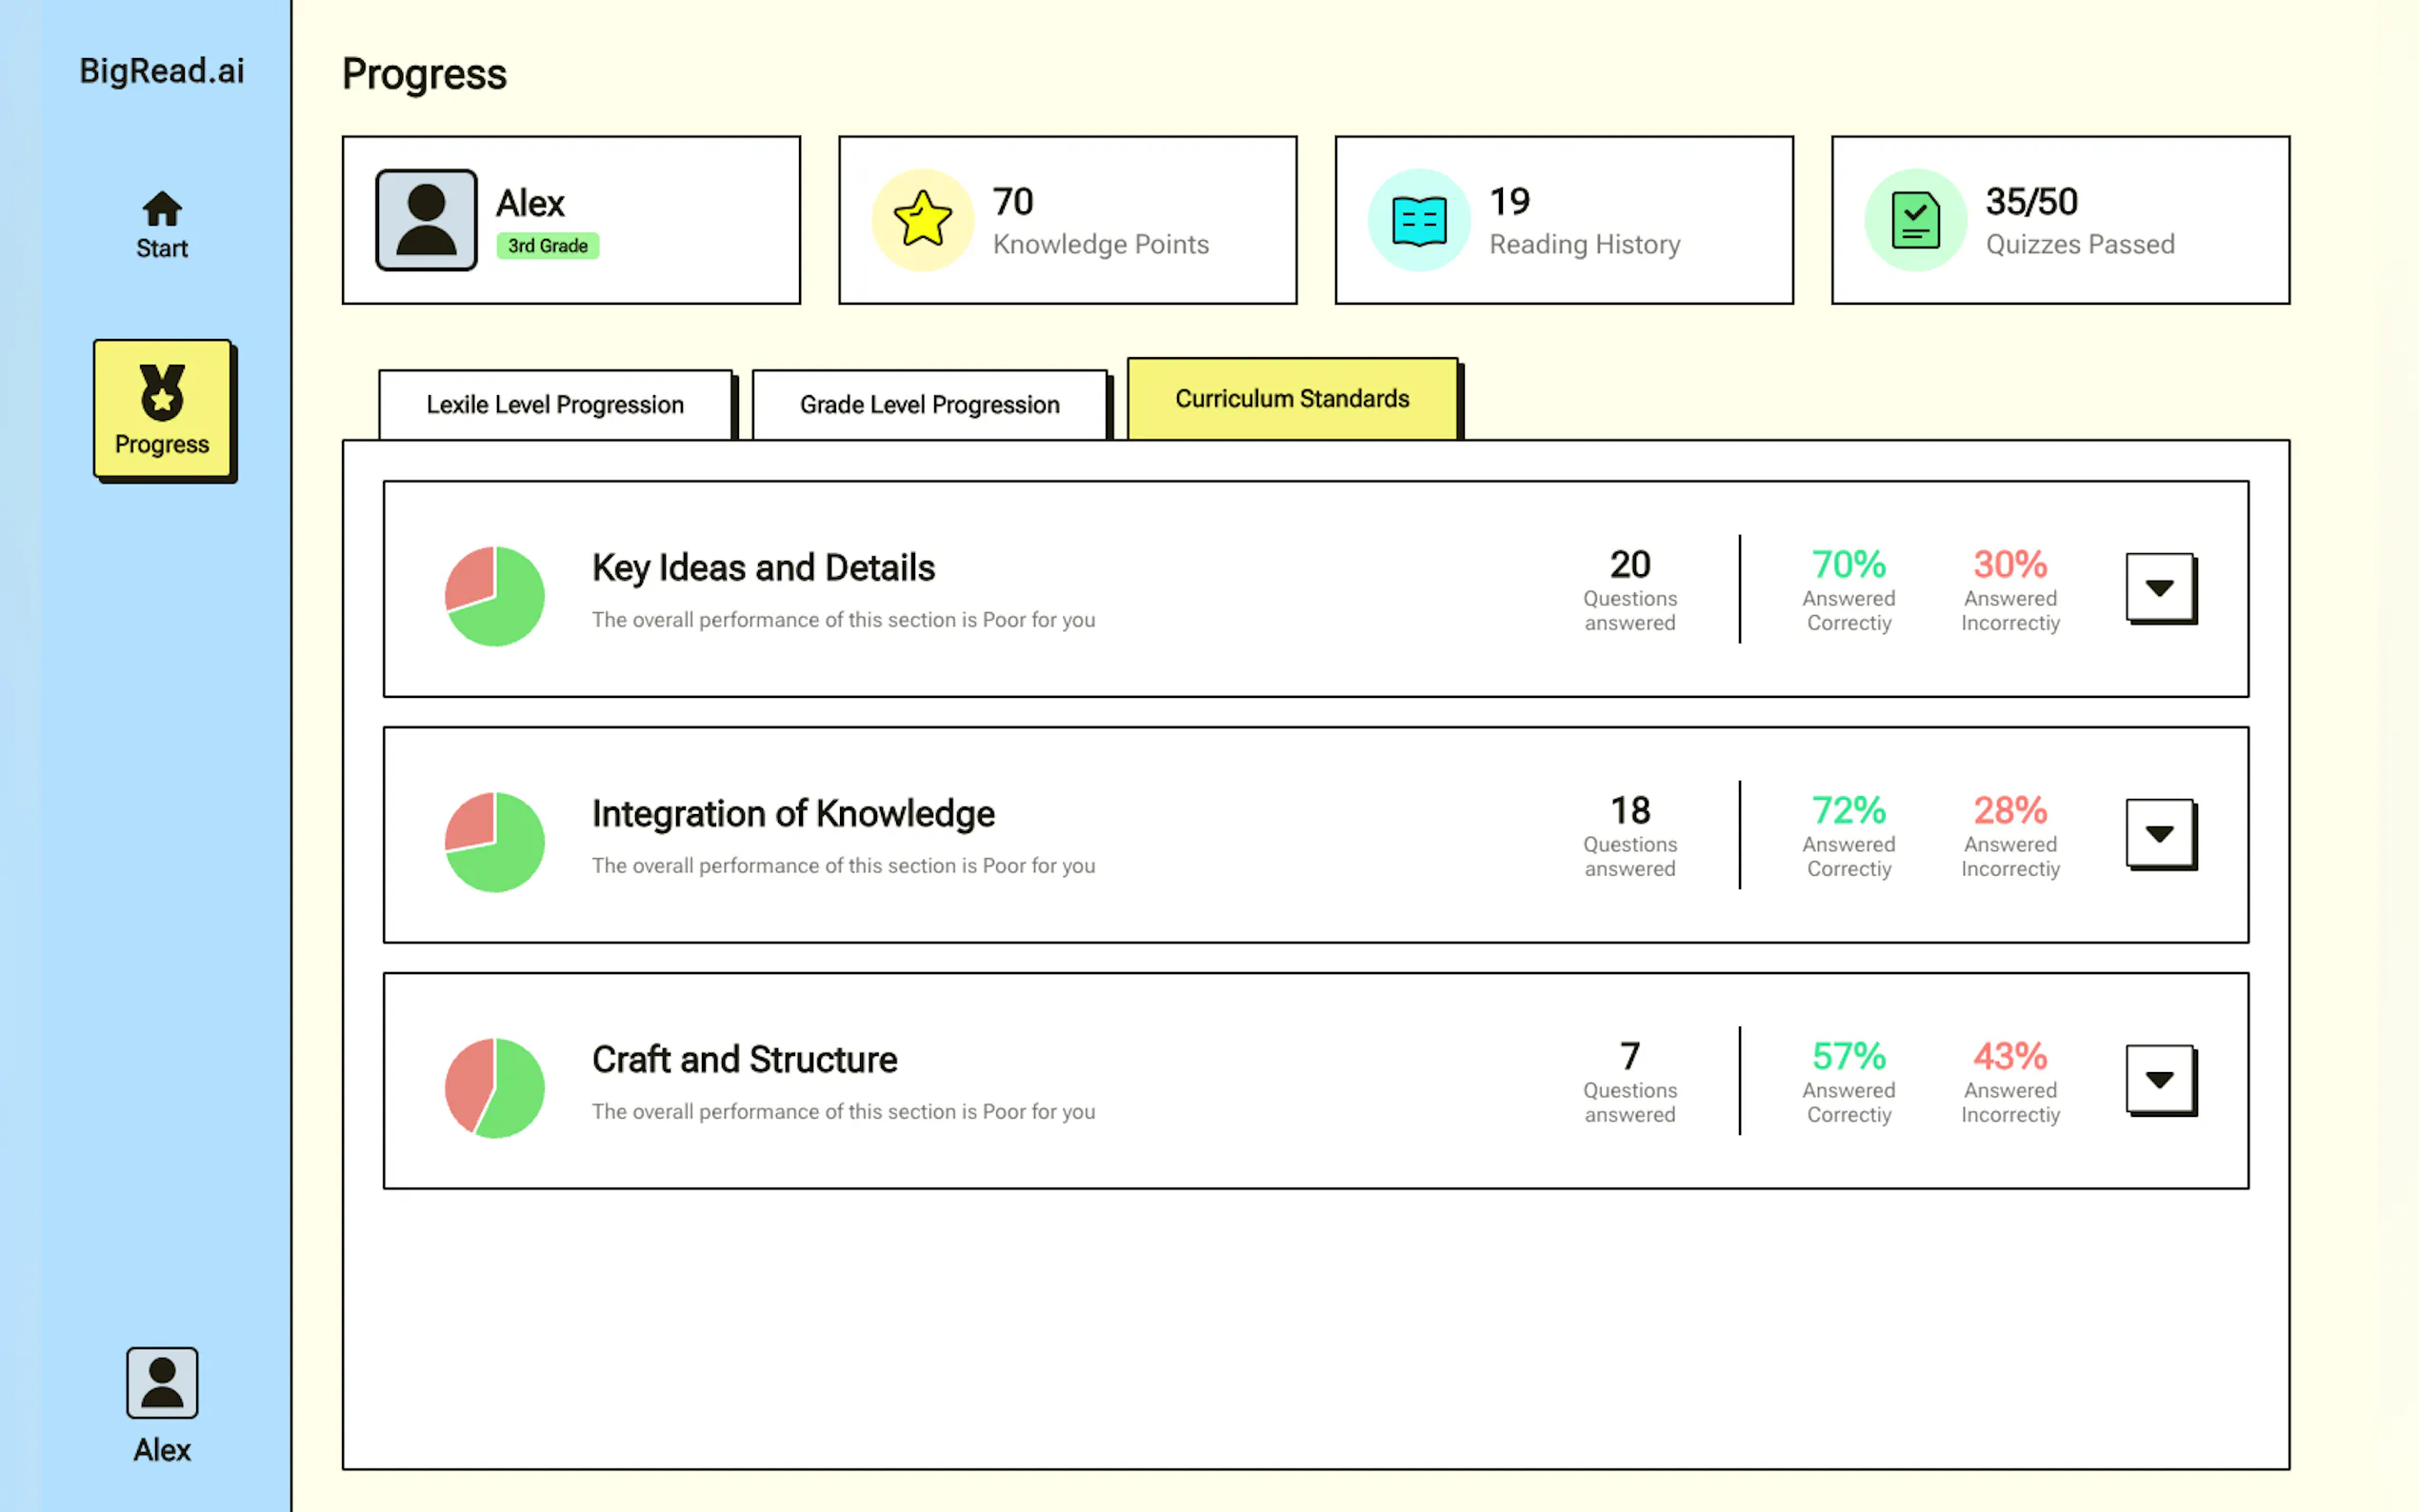Click the Progress medal icon in sidebar

point(161,392)
